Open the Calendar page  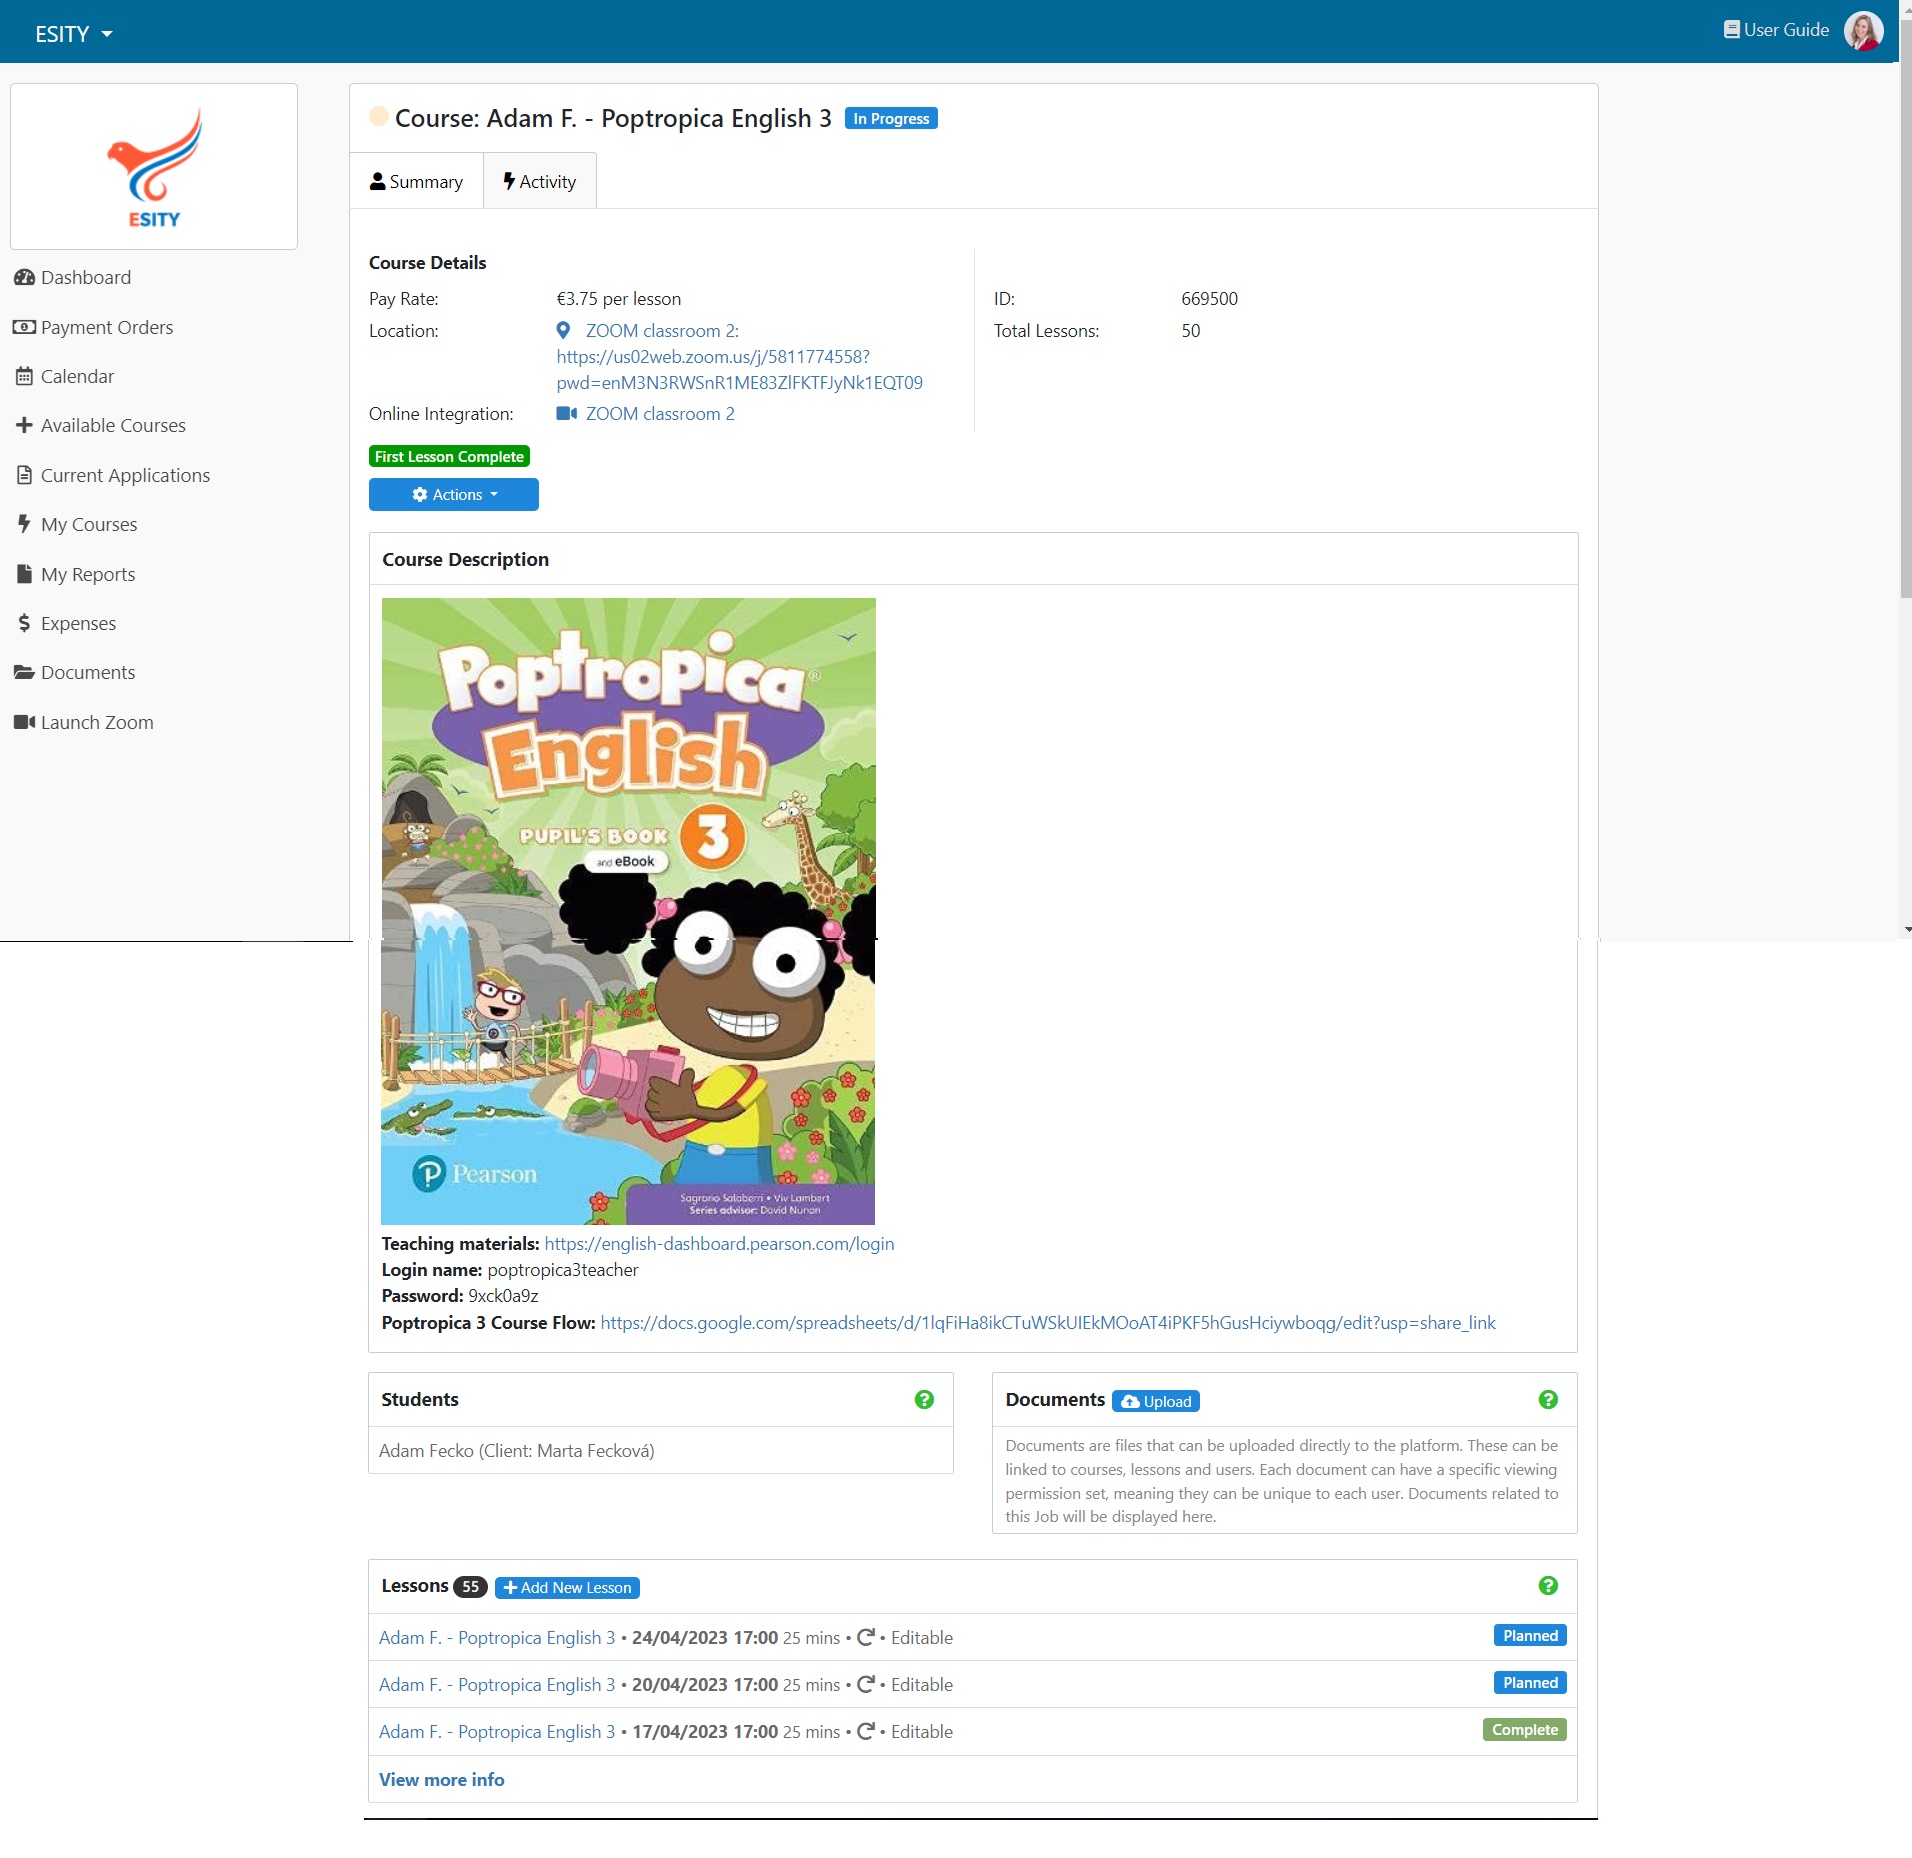coord(77,377)
